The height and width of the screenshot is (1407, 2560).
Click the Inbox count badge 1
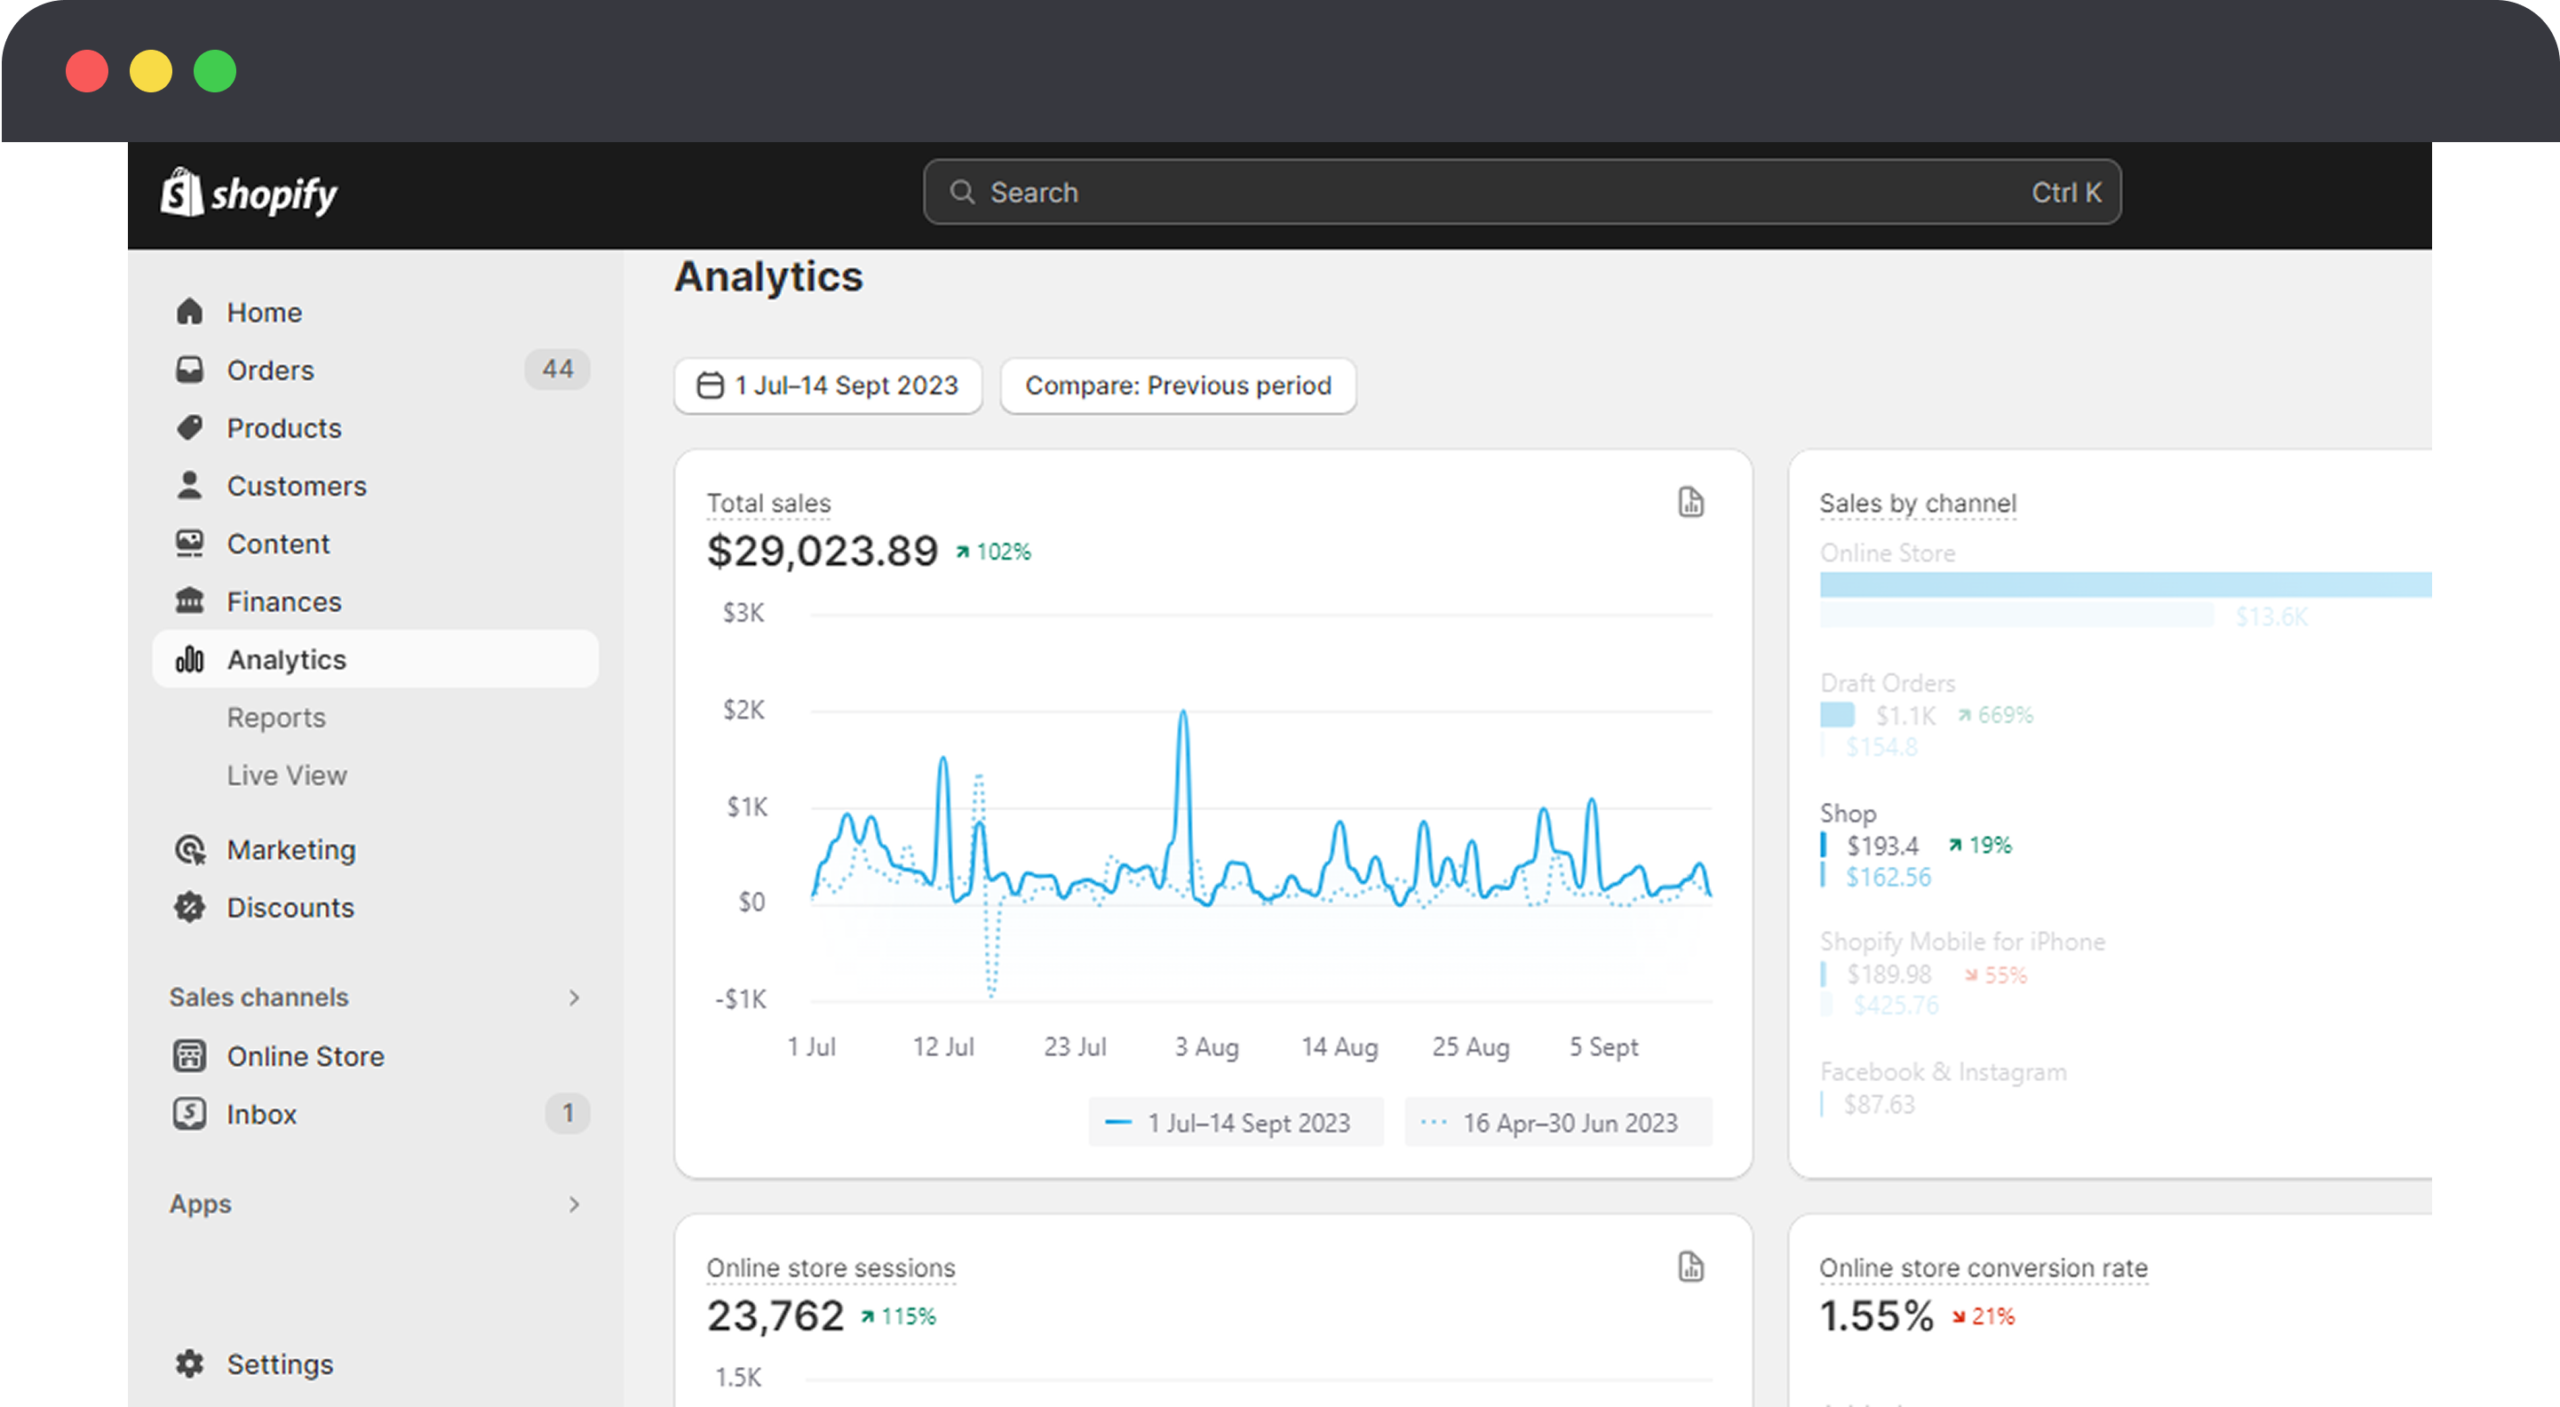(x=568, y=1113)
